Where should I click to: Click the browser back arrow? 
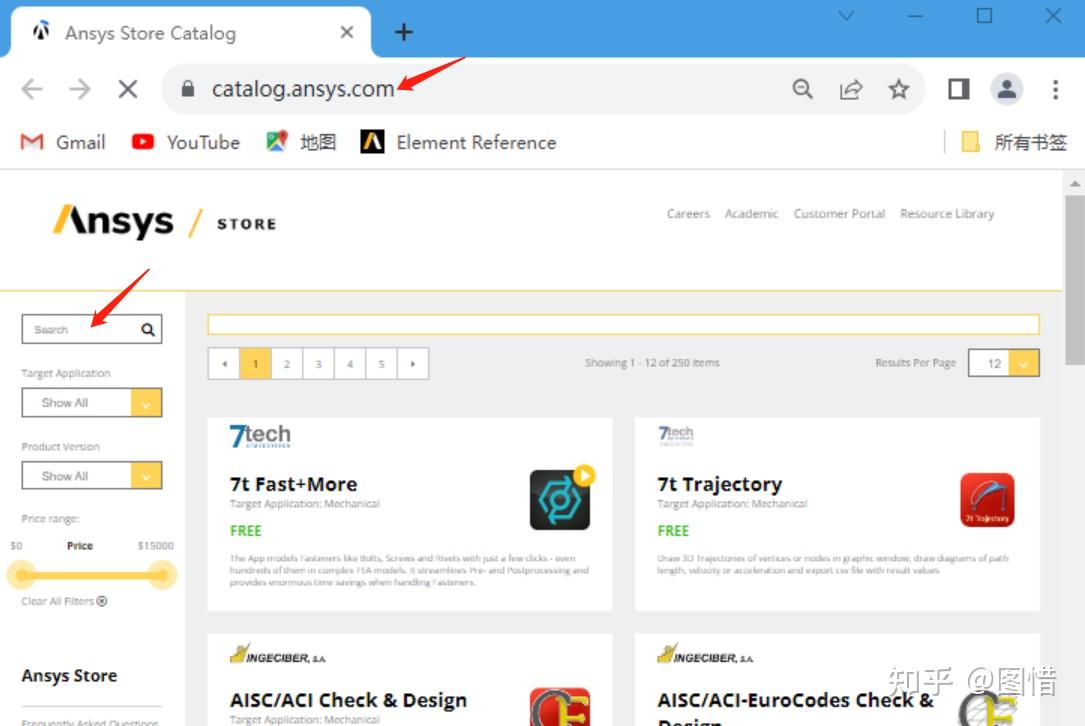32,89
